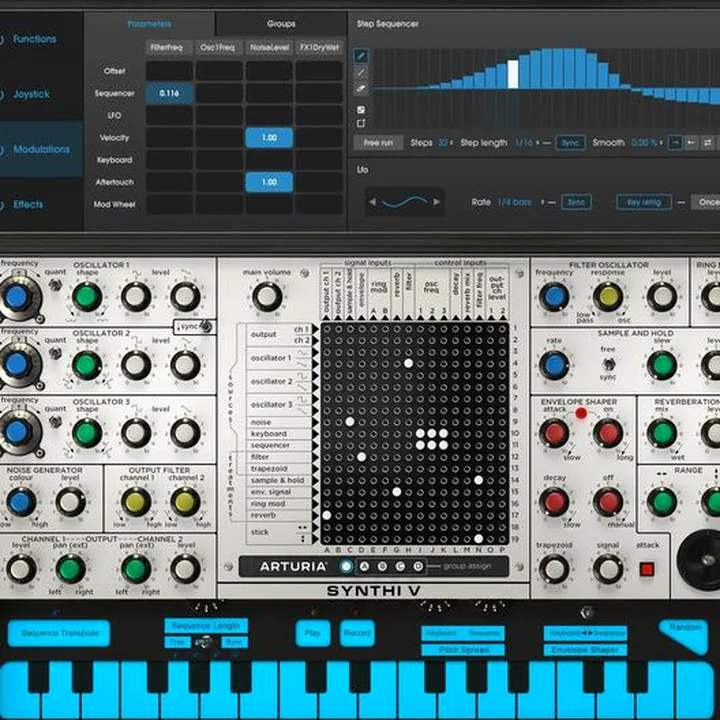Select group assign C
This screenshot has width=720, height=720.
(400, 567)
